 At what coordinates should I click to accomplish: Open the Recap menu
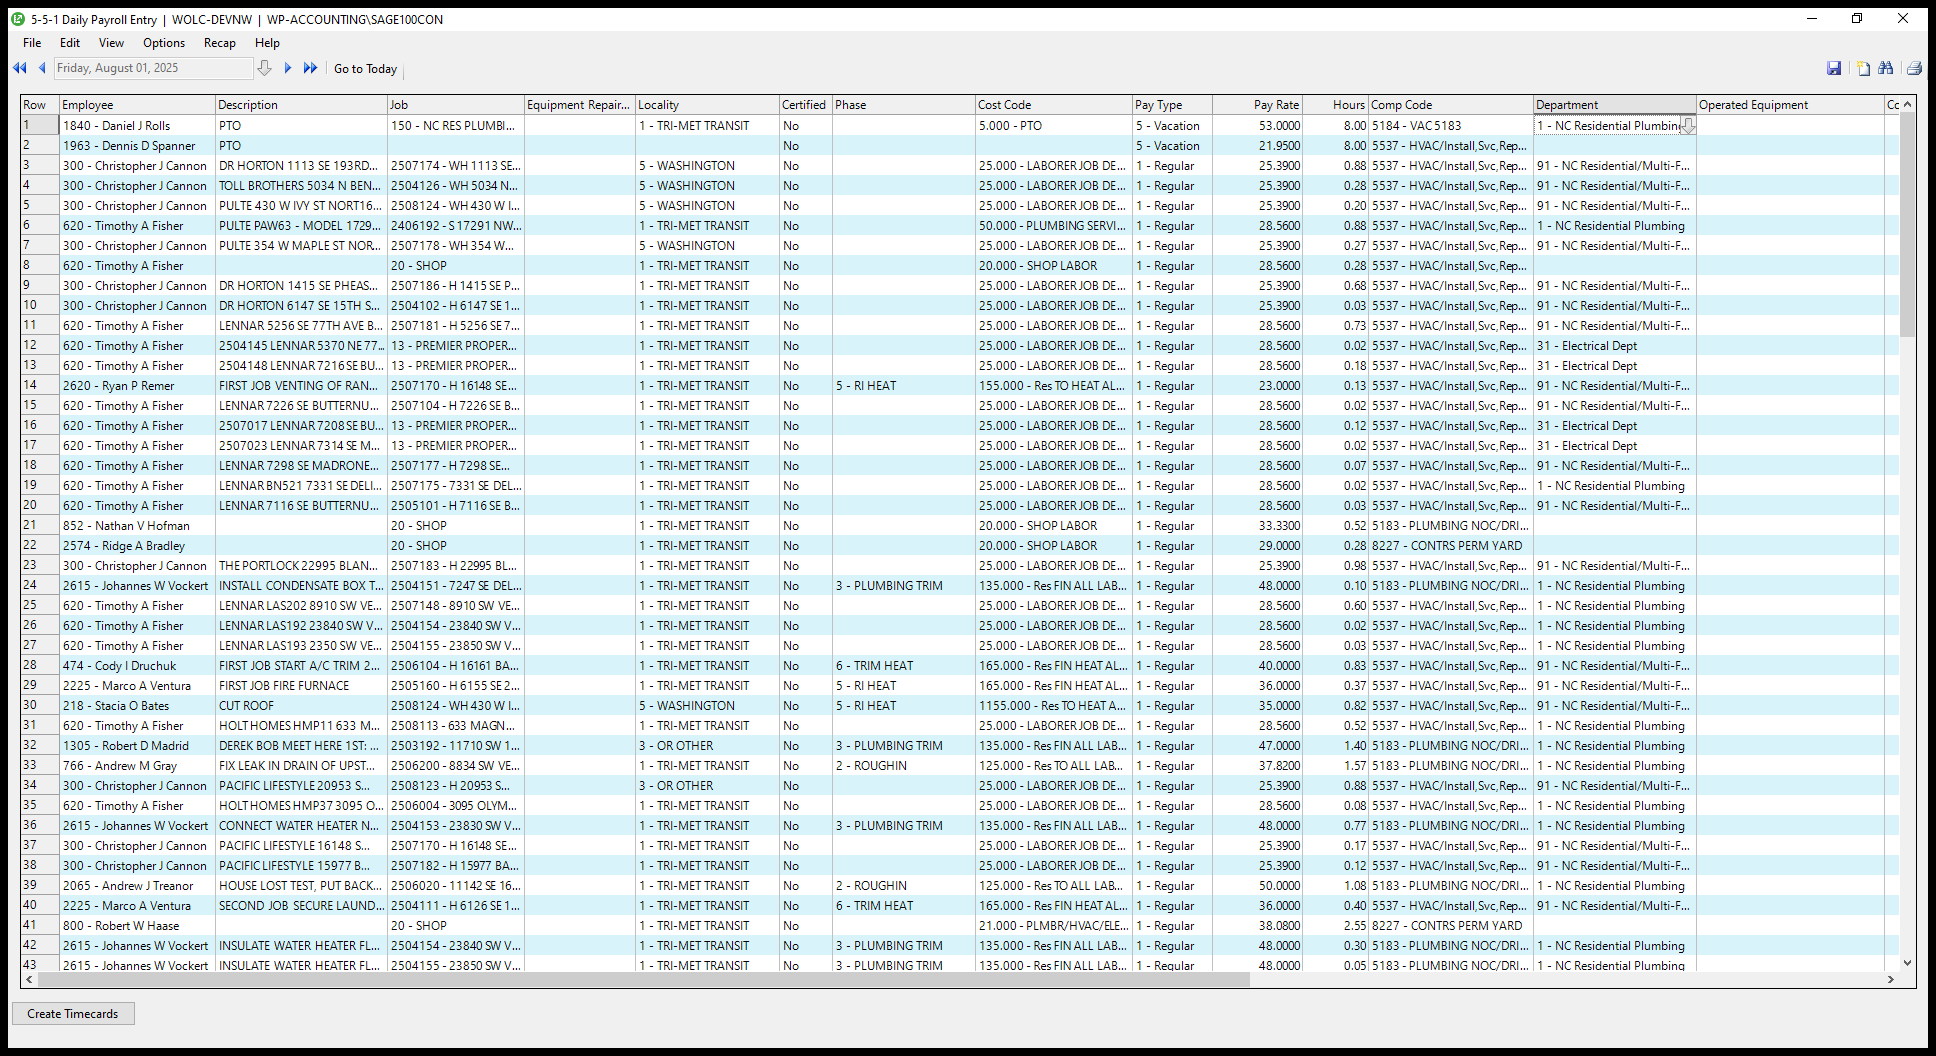pos(219,43)
